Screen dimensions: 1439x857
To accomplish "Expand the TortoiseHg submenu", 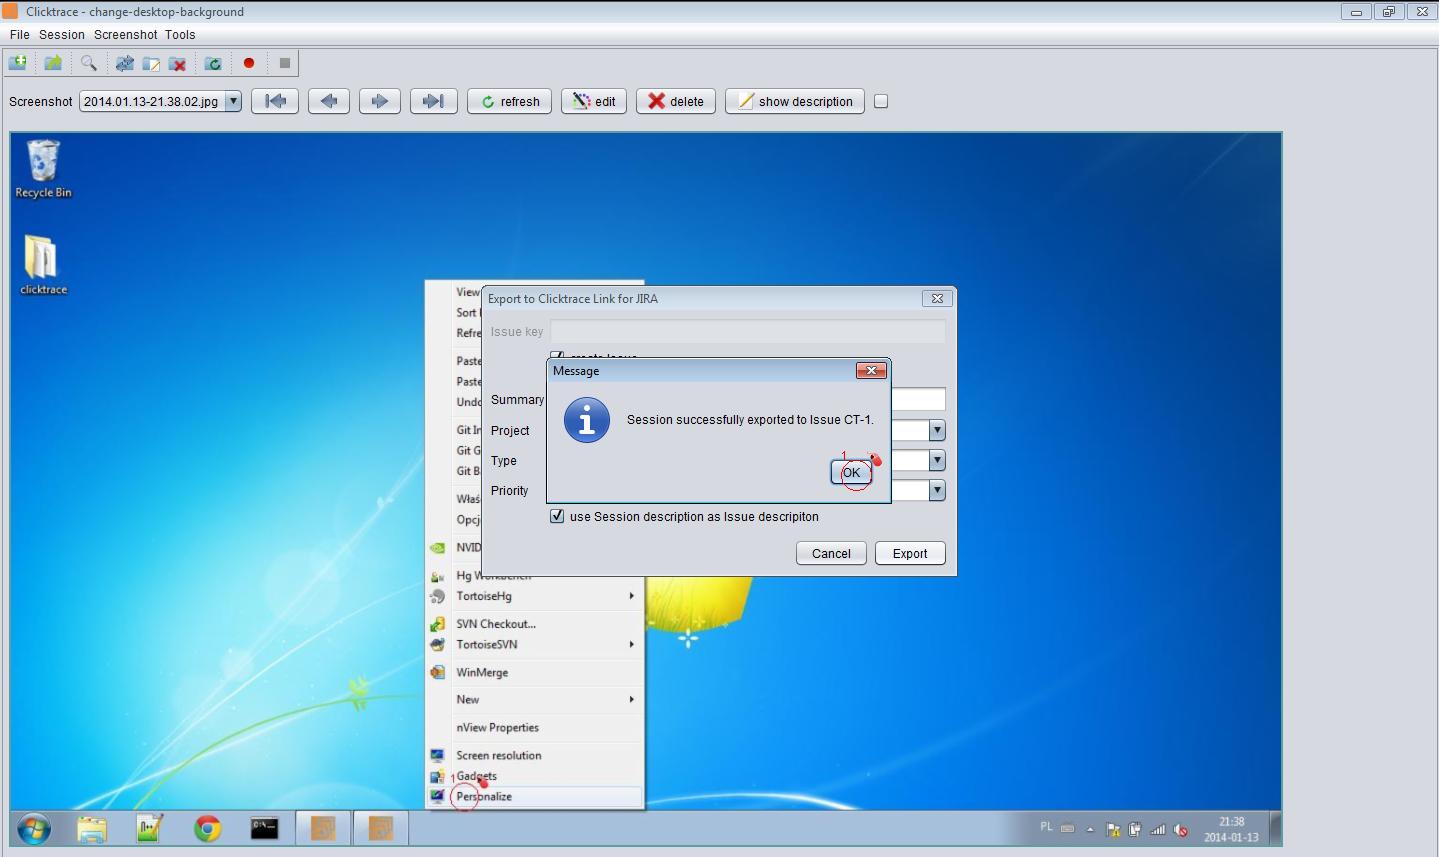I will (535, 596).
